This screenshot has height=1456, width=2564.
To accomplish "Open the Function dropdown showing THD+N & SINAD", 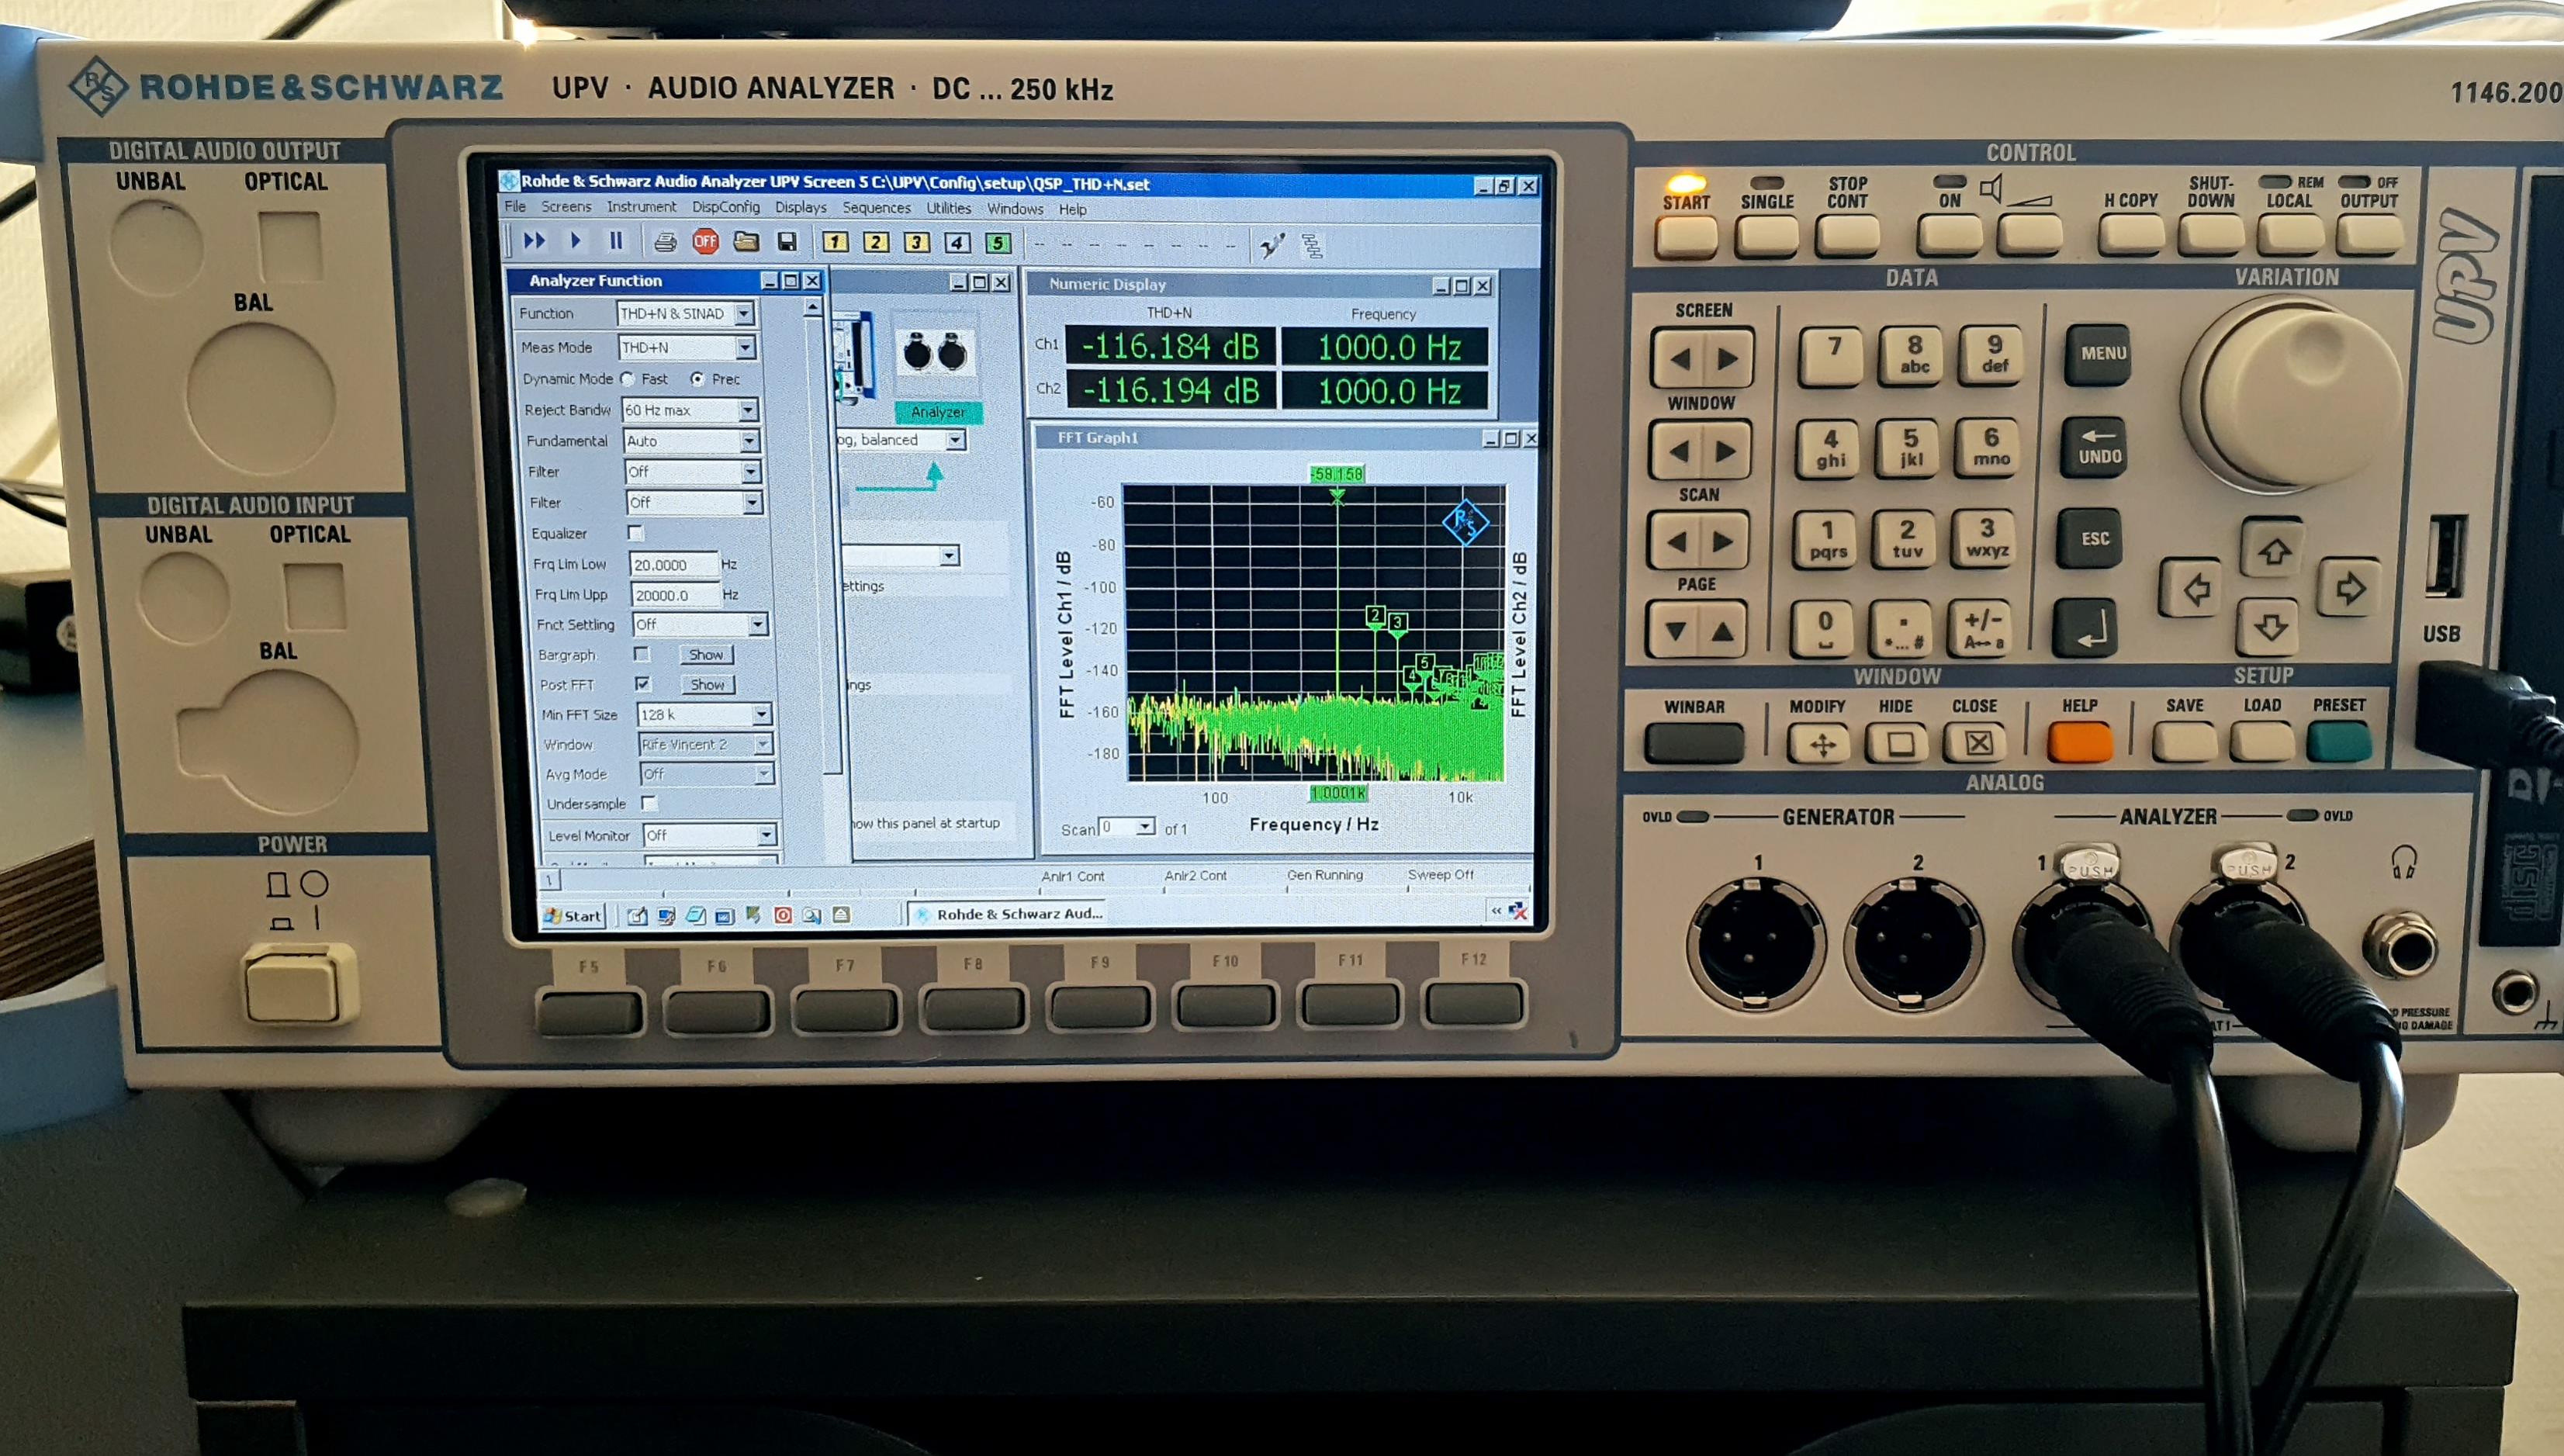I will tap(743, 314).
